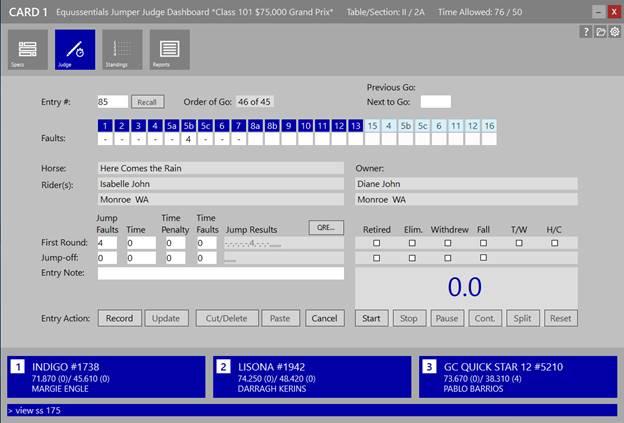Click First Round Time field

click(141, 243)
